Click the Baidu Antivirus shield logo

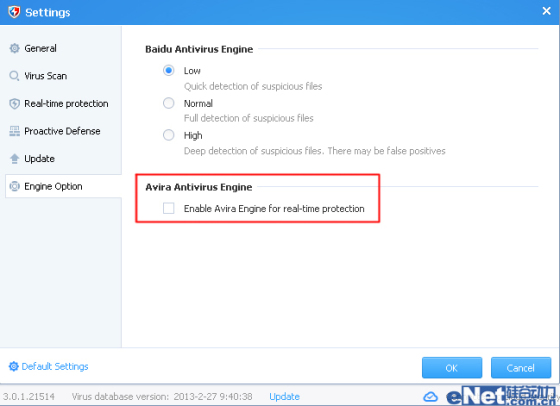point(14,12)
